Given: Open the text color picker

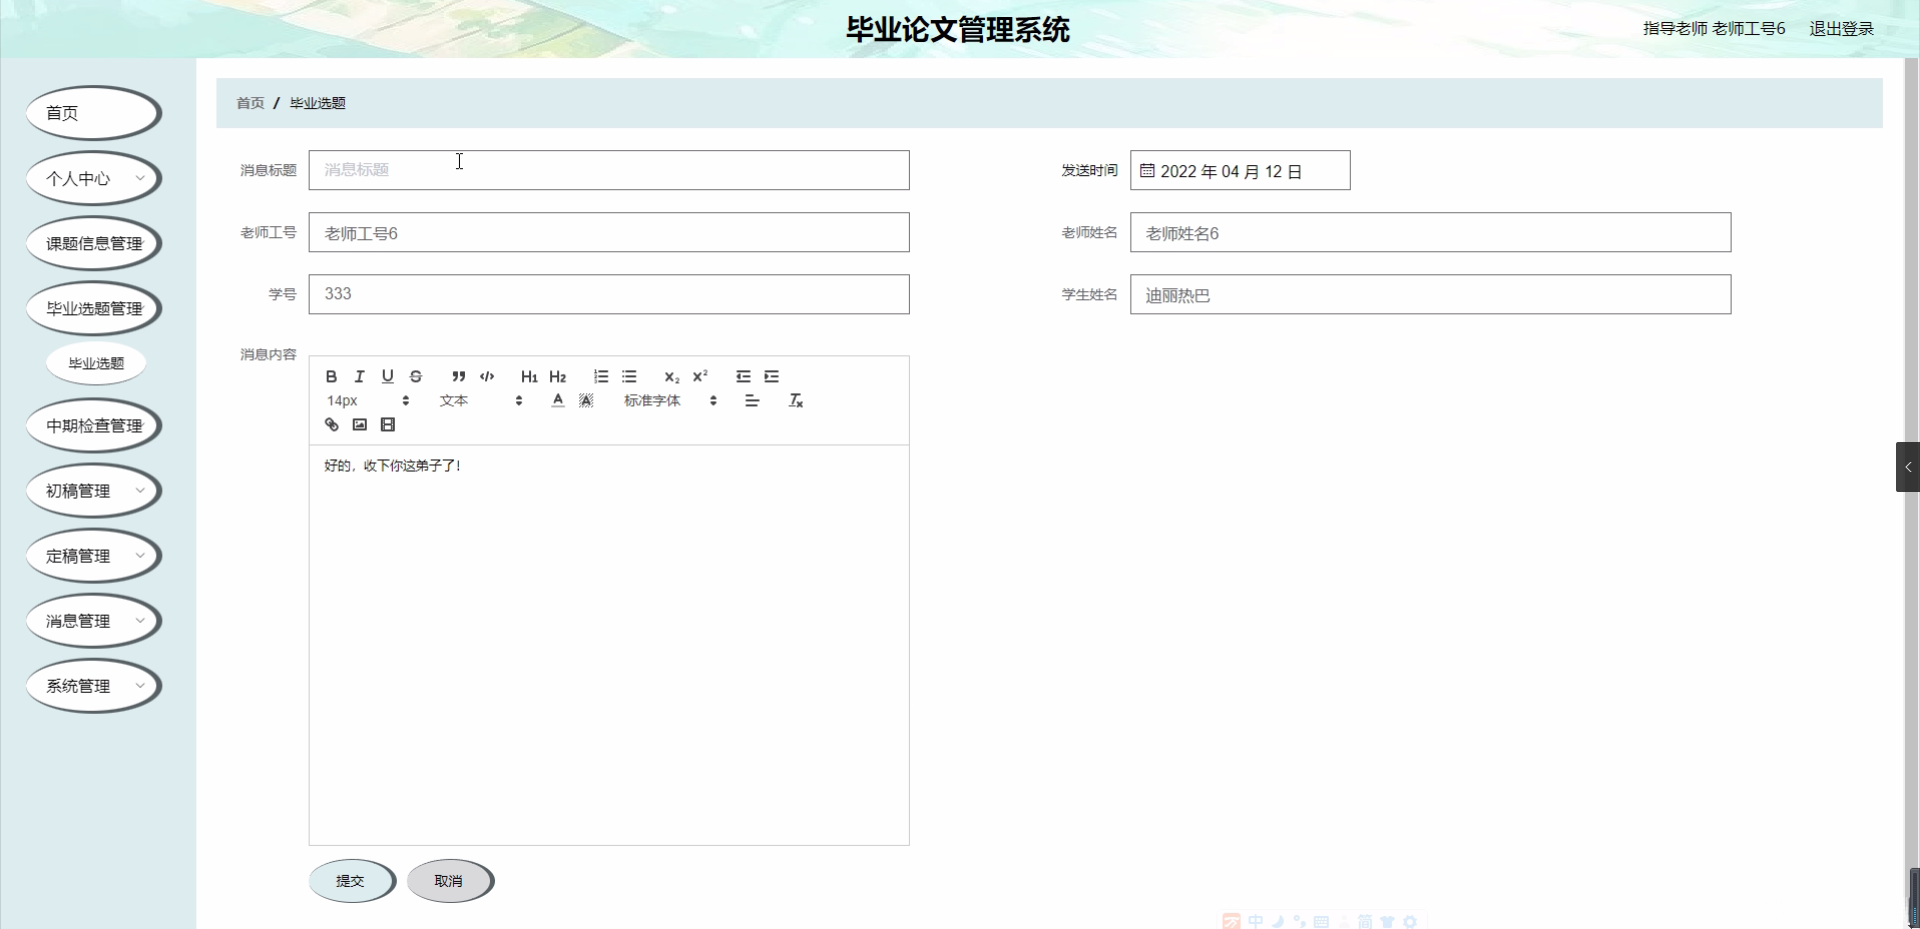Looking at the screenshot, I should pyautogui.click(x=558, y=401).
